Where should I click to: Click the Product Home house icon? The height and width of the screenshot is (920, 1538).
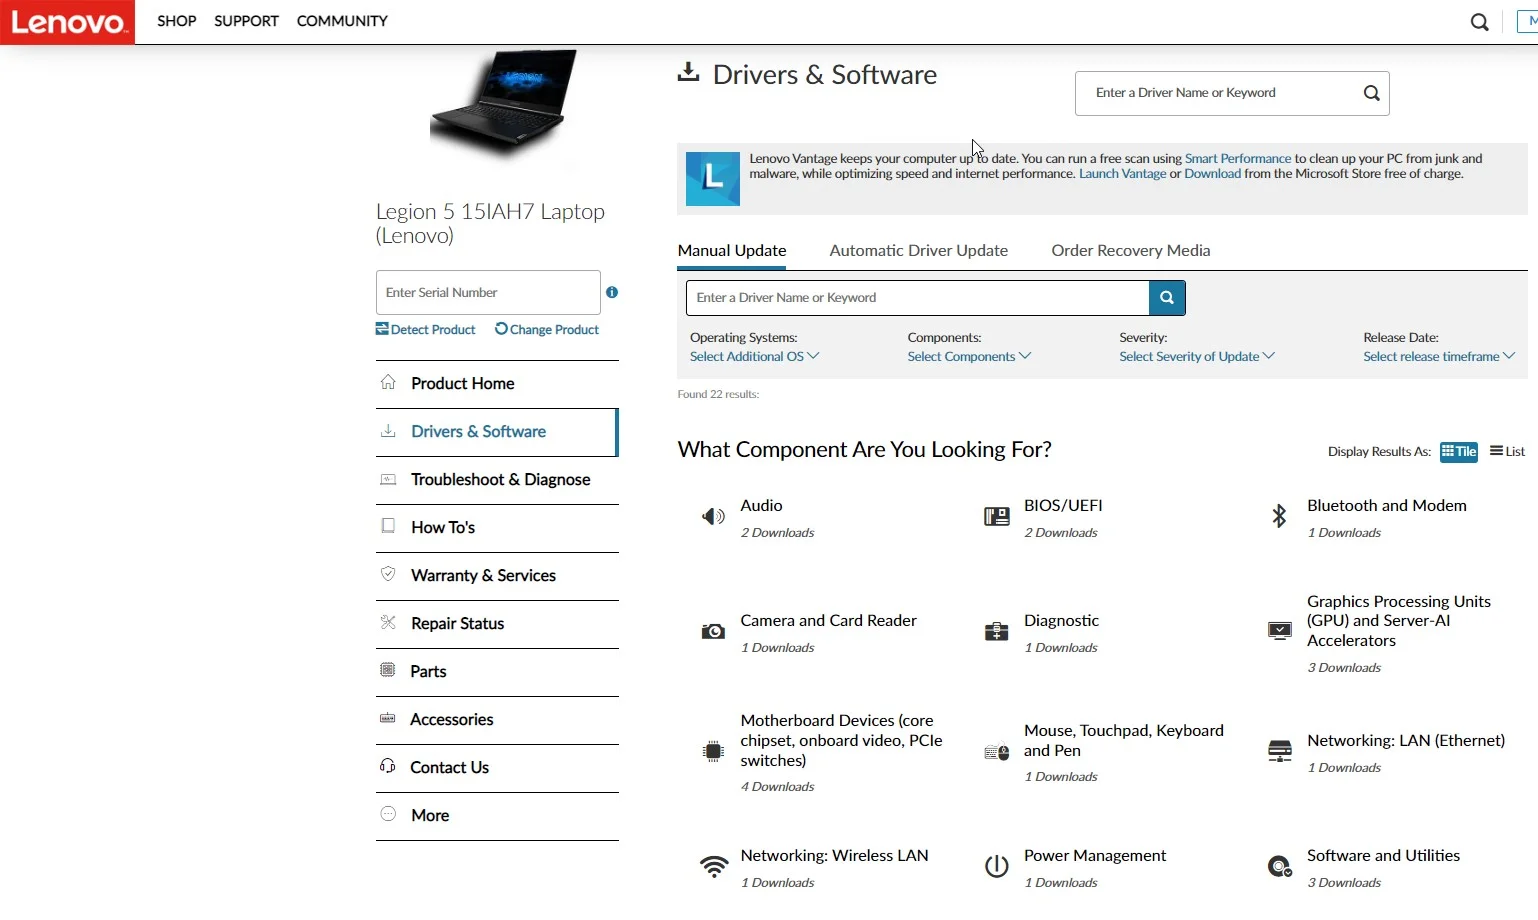pyautogui.click(x=388, y=382)
